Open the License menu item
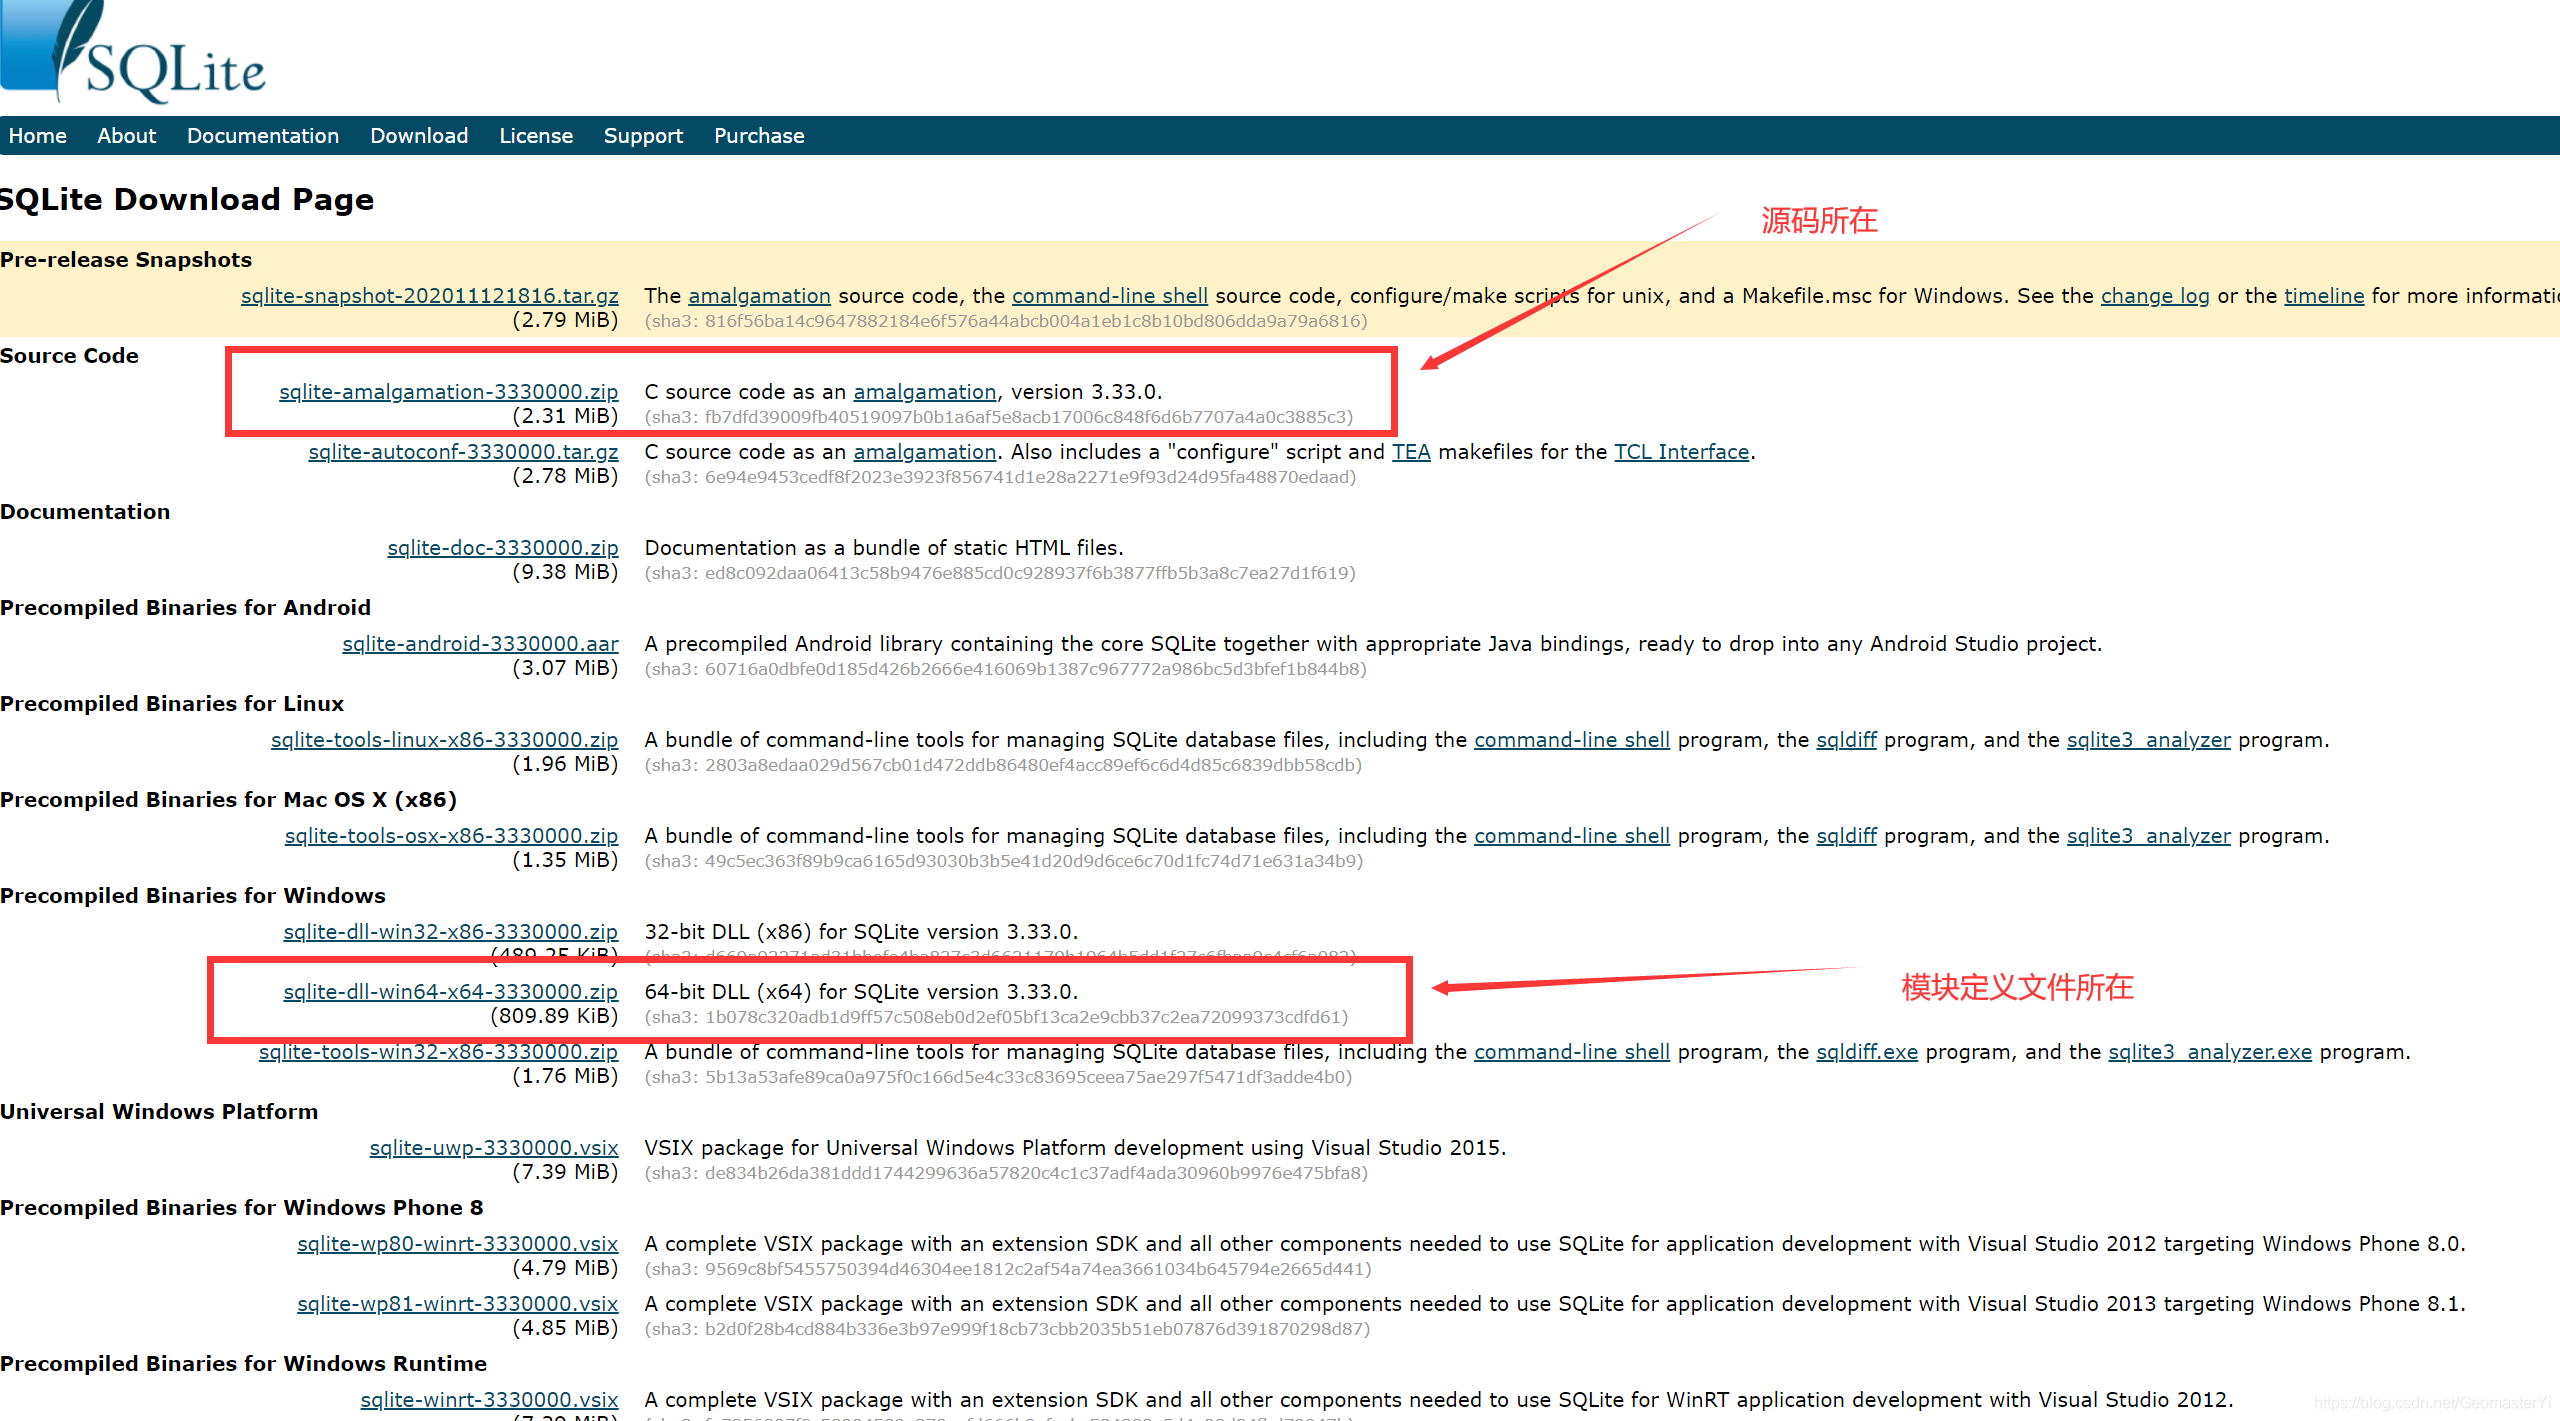 tap(536, 136)
